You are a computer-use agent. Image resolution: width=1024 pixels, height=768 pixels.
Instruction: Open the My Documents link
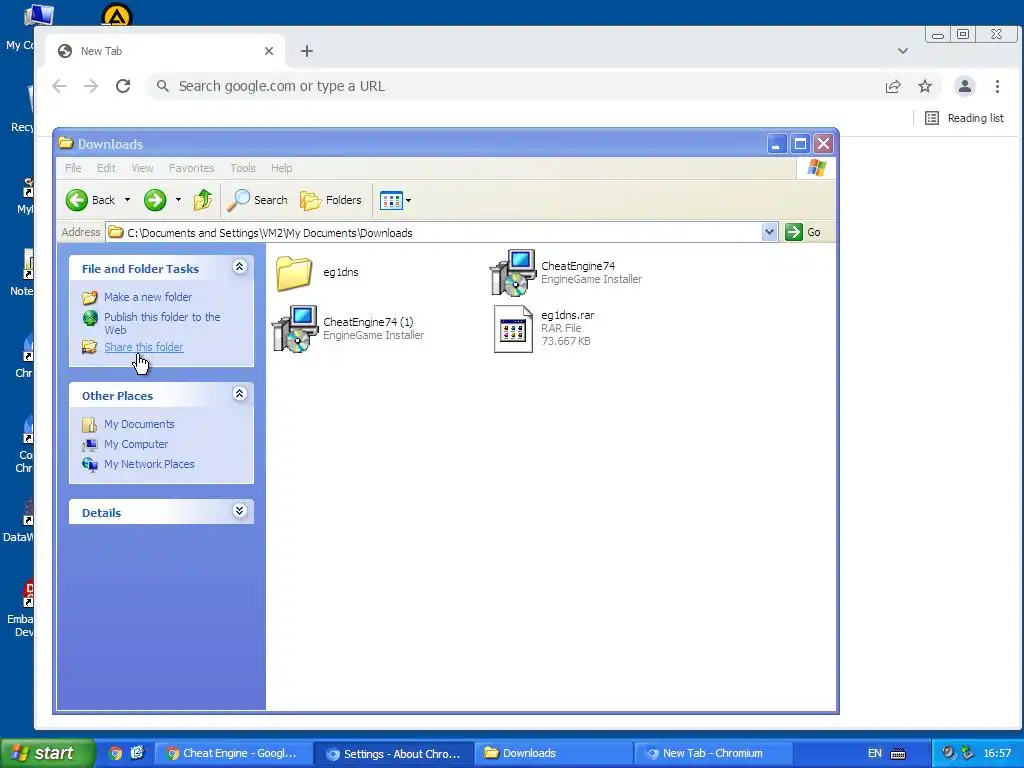(x=139, y=424)
